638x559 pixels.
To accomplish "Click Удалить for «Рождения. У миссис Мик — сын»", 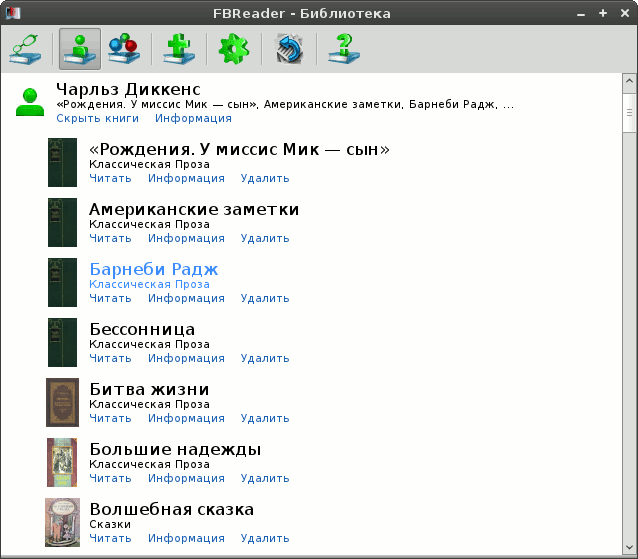I will 265,179.
